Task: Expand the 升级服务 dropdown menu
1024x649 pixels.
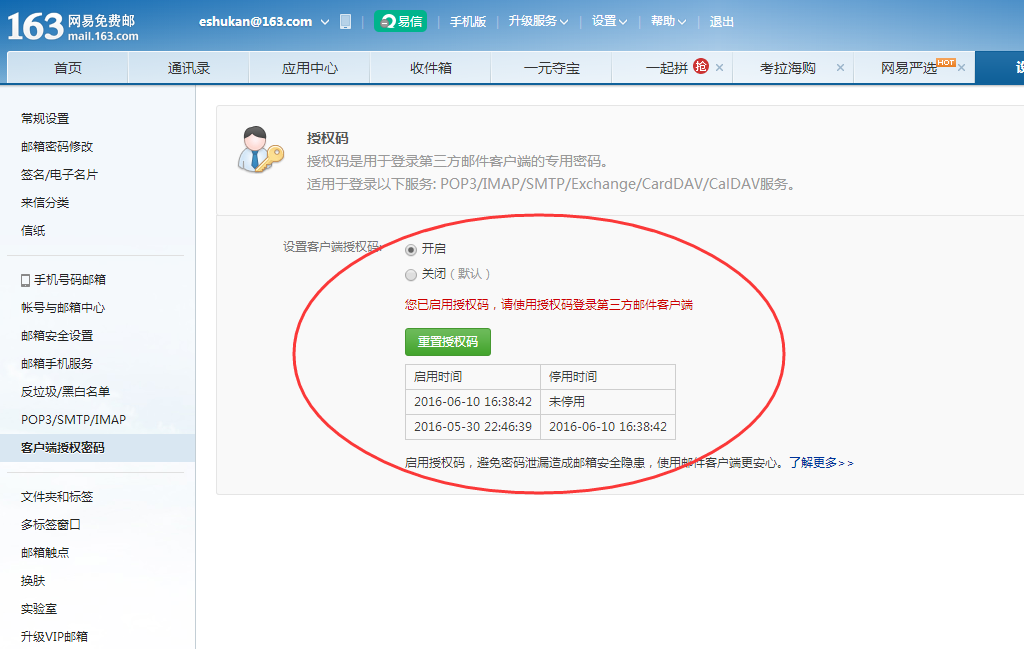Action: [x=537, y=20]
